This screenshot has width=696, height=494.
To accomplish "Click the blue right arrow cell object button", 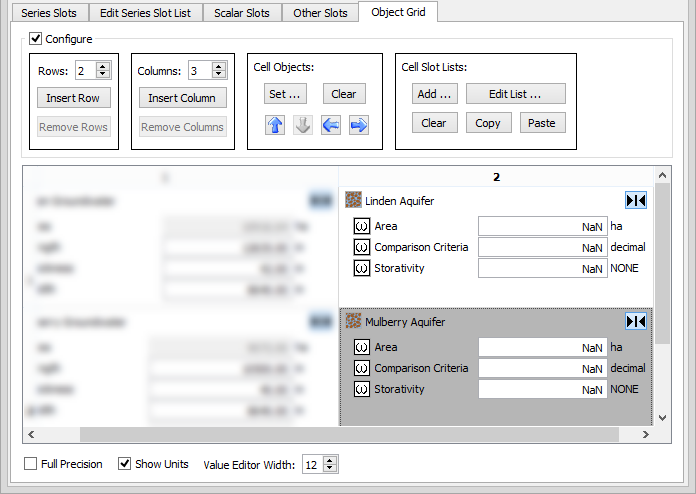I will pyautogui.click(x=359, y=125).
